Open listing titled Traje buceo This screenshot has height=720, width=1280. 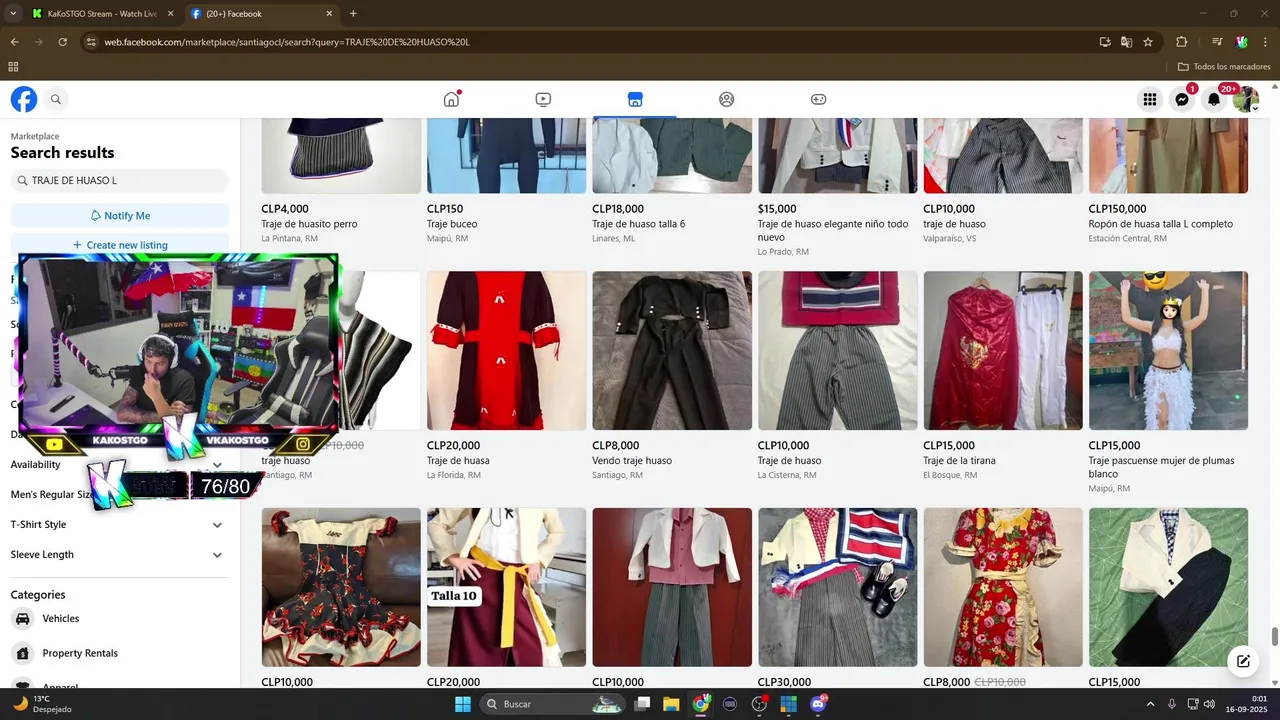click(x=452, y=224)
